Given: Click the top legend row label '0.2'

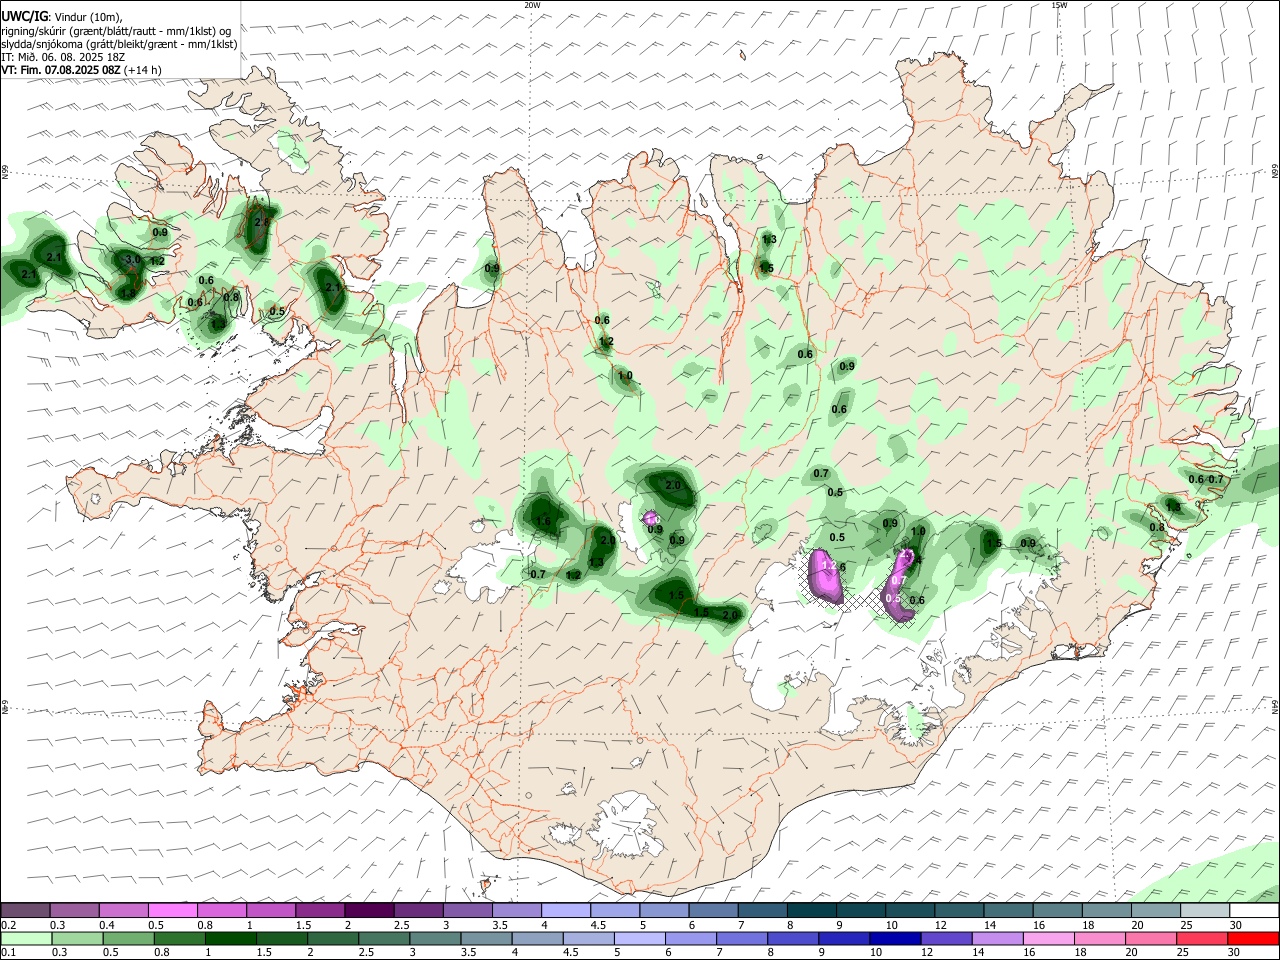Looking at the screenshot, I should (9, 925).
